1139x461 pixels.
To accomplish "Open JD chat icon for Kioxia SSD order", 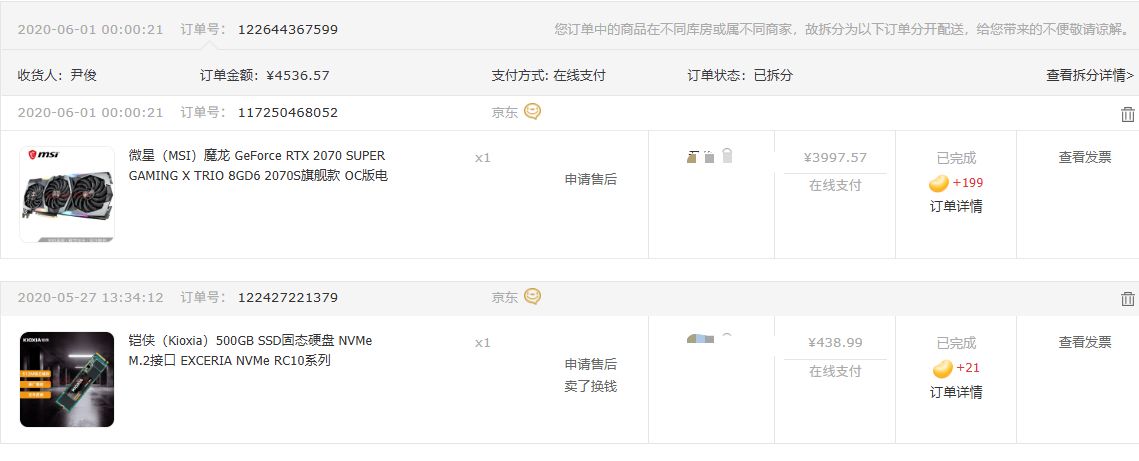I will [x=533, y=297].
